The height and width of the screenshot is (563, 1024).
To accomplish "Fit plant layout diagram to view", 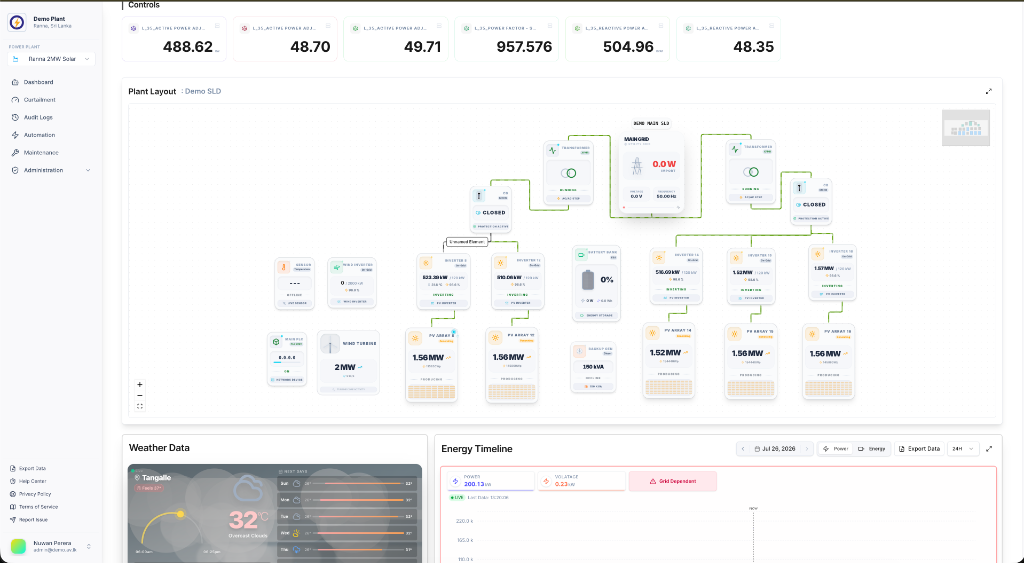I will (140, 406).
